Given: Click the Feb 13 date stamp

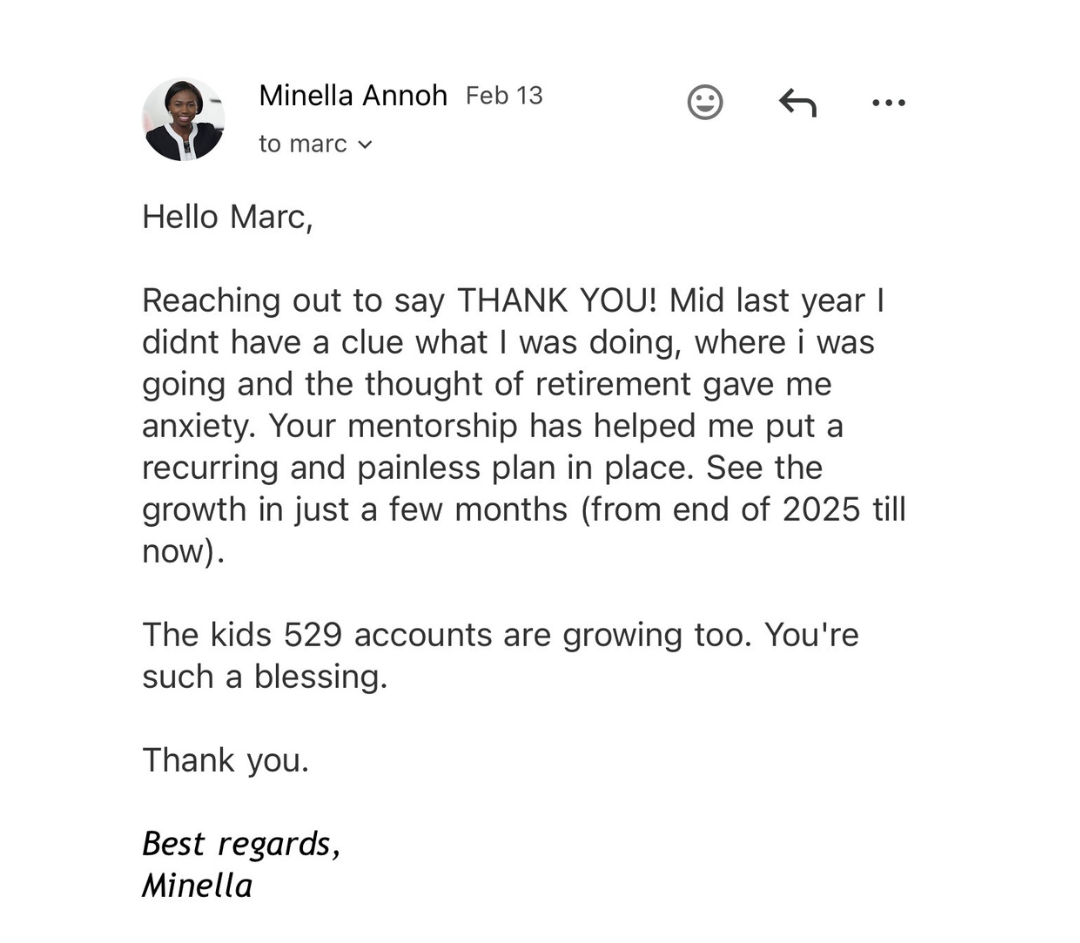Looking at the screenshot, I should pos(504,95).
